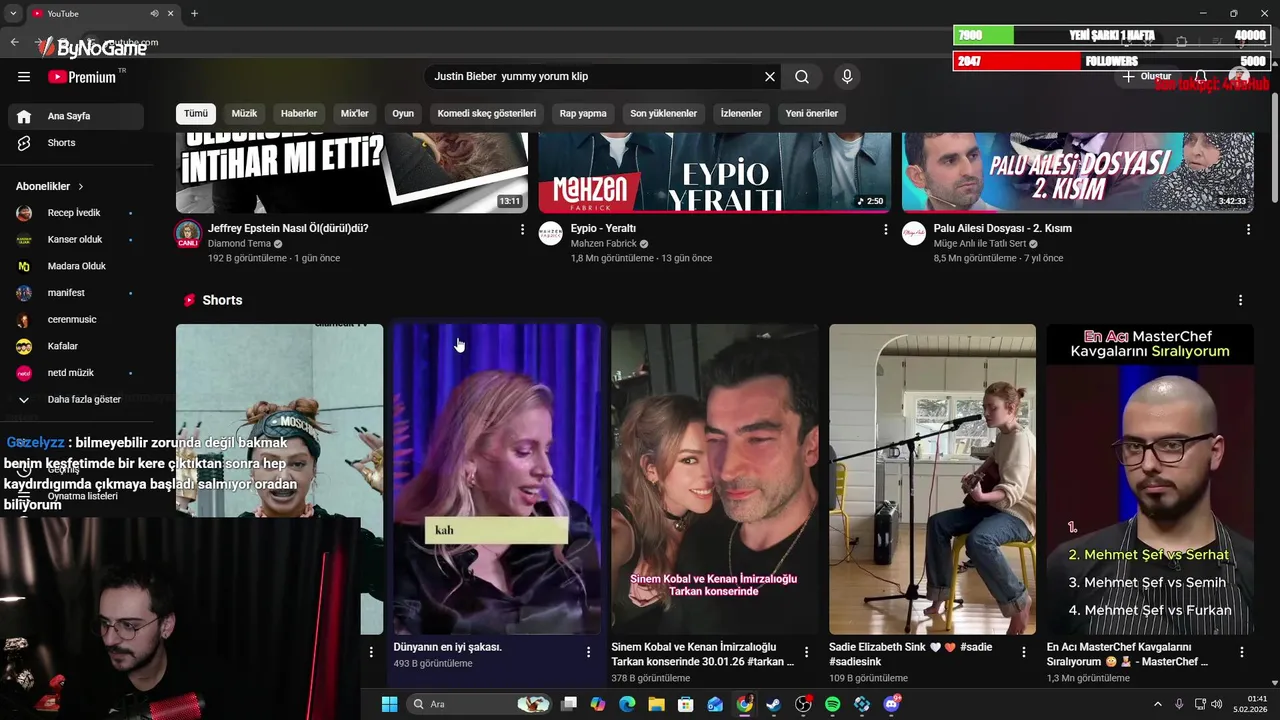Open options for Eypio - Yeraltı video

tap(885, 229)
